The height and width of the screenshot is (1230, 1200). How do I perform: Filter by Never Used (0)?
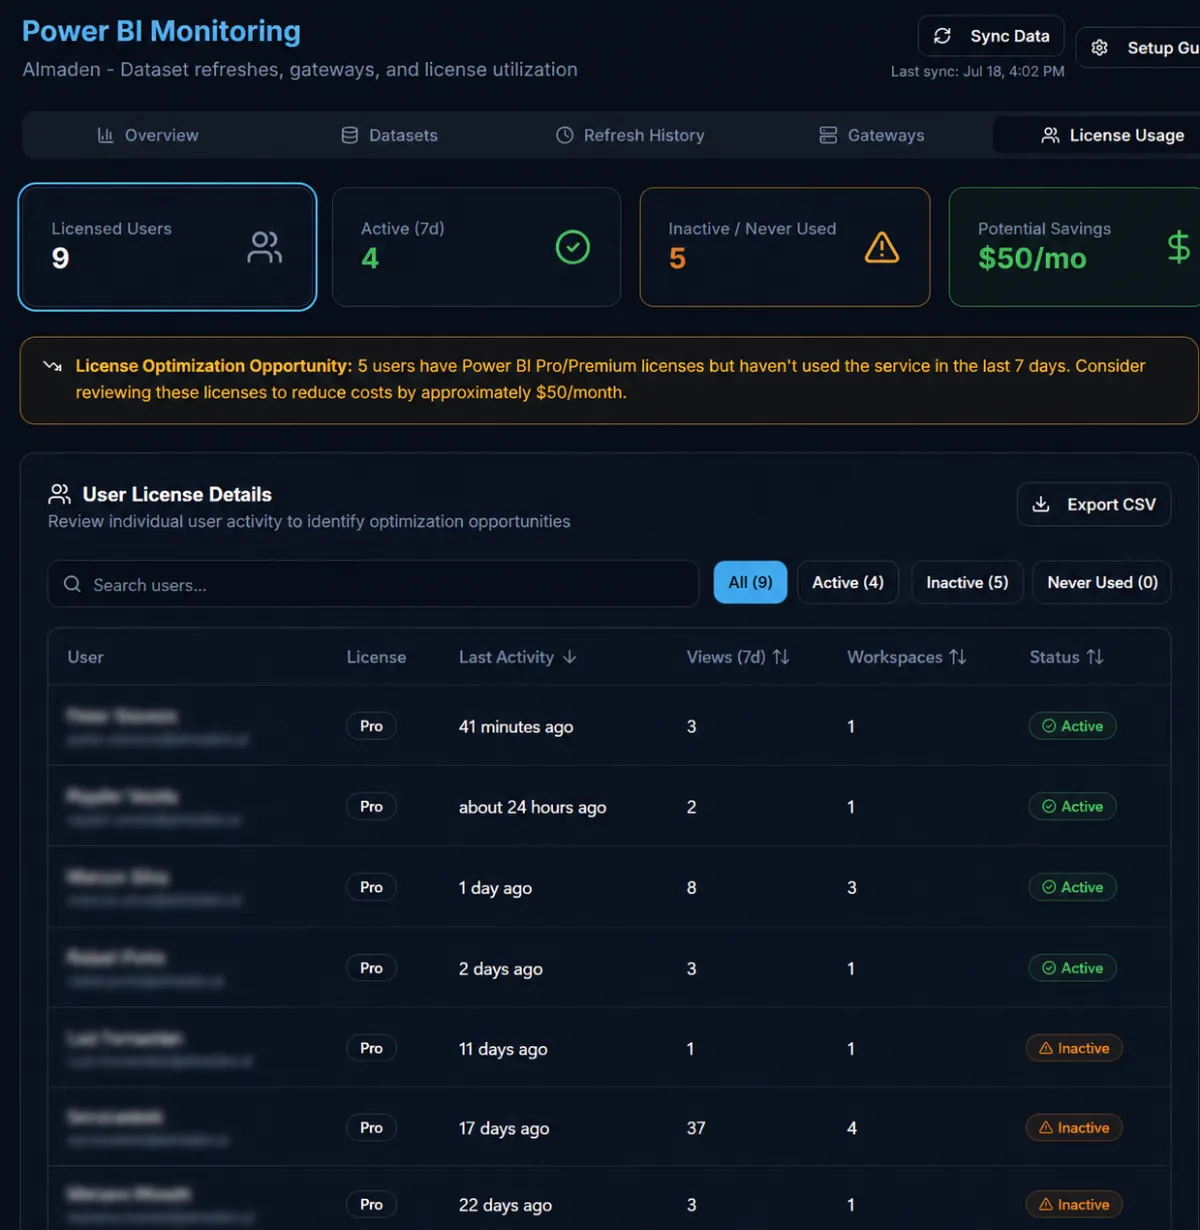(x=1102, y=582)
